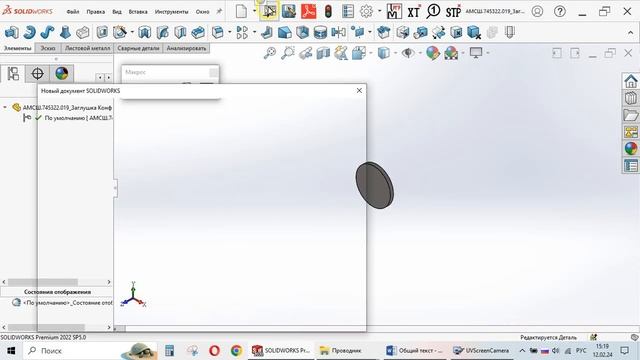Expand the linear pattern dropdown arrow
Image resolution: width=640 pixels, height=360 pixels.
click(x=254, y=32)
